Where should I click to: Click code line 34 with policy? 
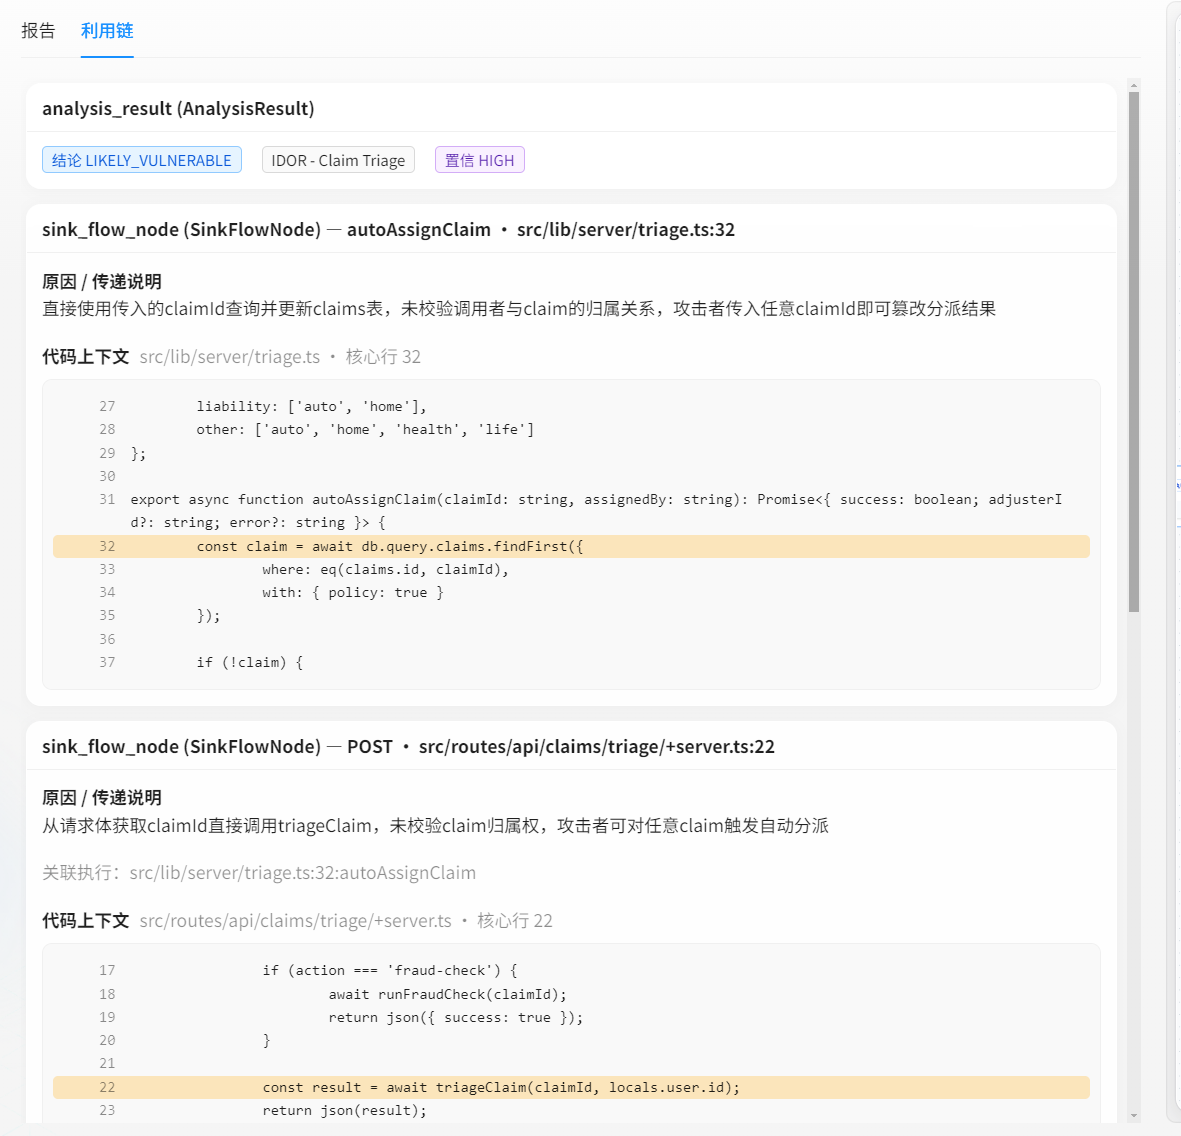coord(352,593)
